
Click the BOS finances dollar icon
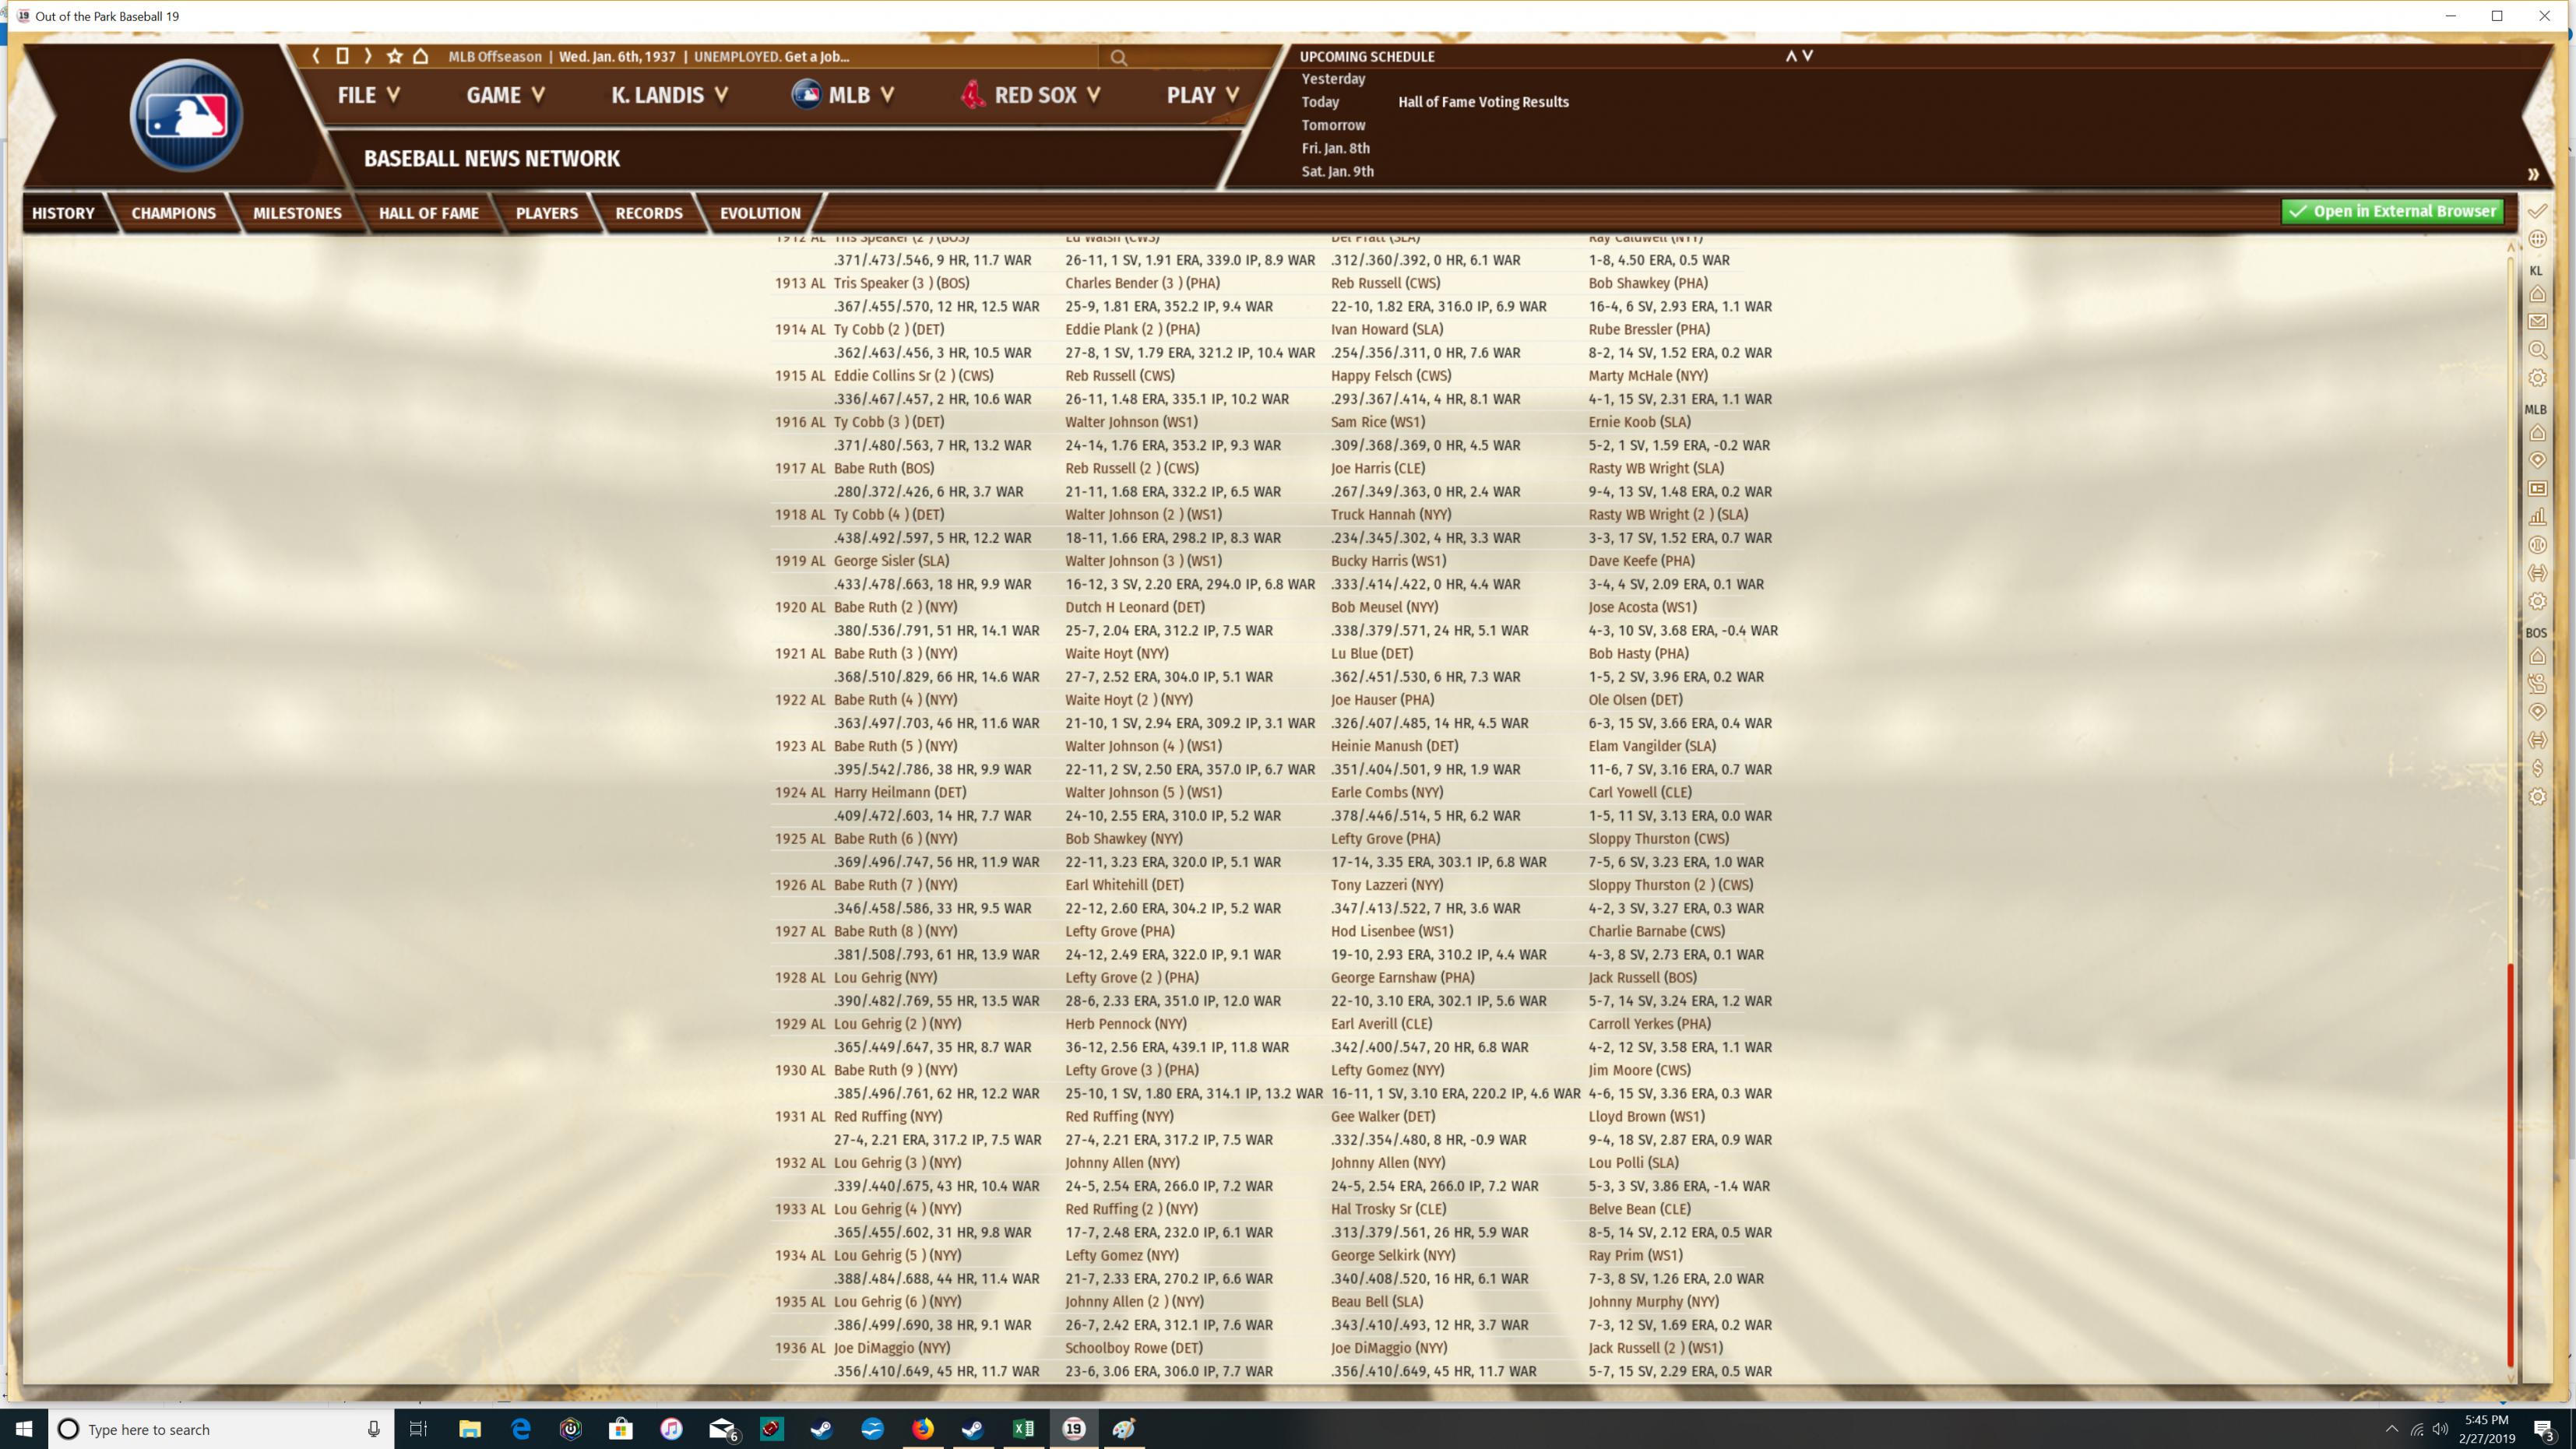tap(2537, 768)
